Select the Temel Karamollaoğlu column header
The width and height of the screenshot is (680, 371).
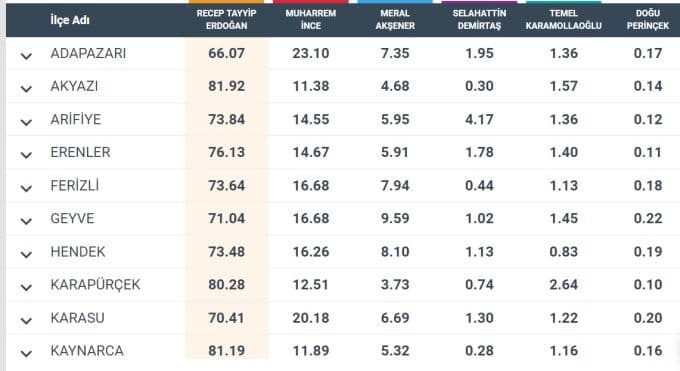[x=563, y=20]
